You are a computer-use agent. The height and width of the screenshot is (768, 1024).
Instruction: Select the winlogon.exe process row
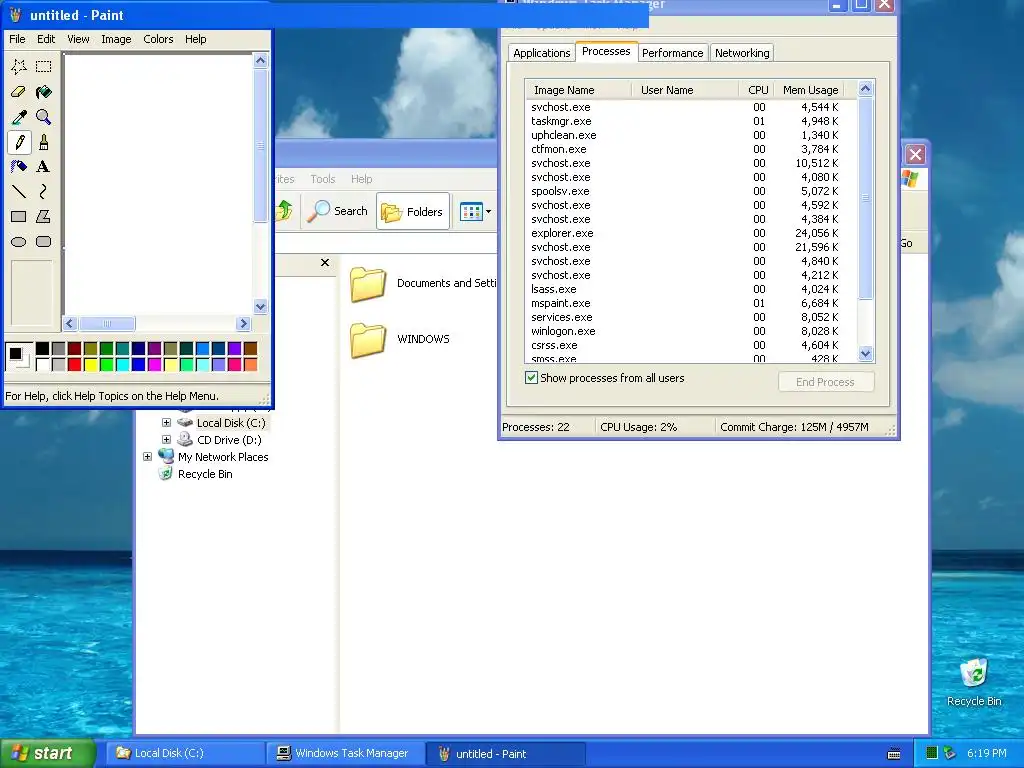coord(691,331)
